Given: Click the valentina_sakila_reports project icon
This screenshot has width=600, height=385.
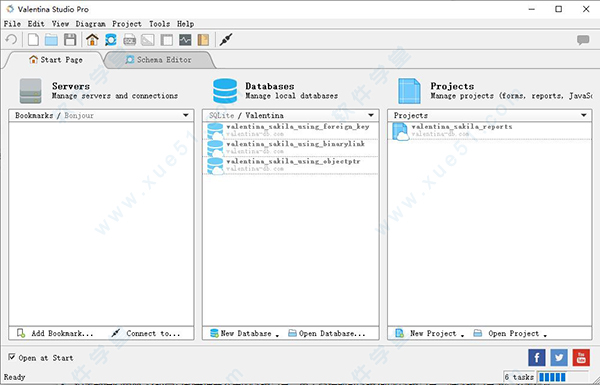Looking at the screenshot, I should (400, 131).
